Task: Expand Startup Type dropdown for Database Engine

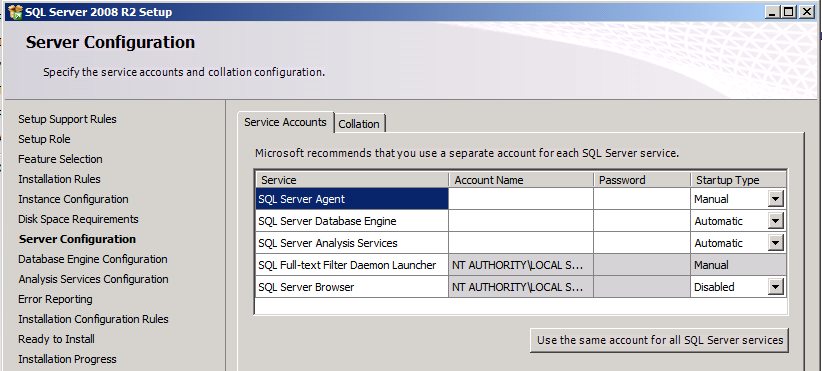Action: 776,221
